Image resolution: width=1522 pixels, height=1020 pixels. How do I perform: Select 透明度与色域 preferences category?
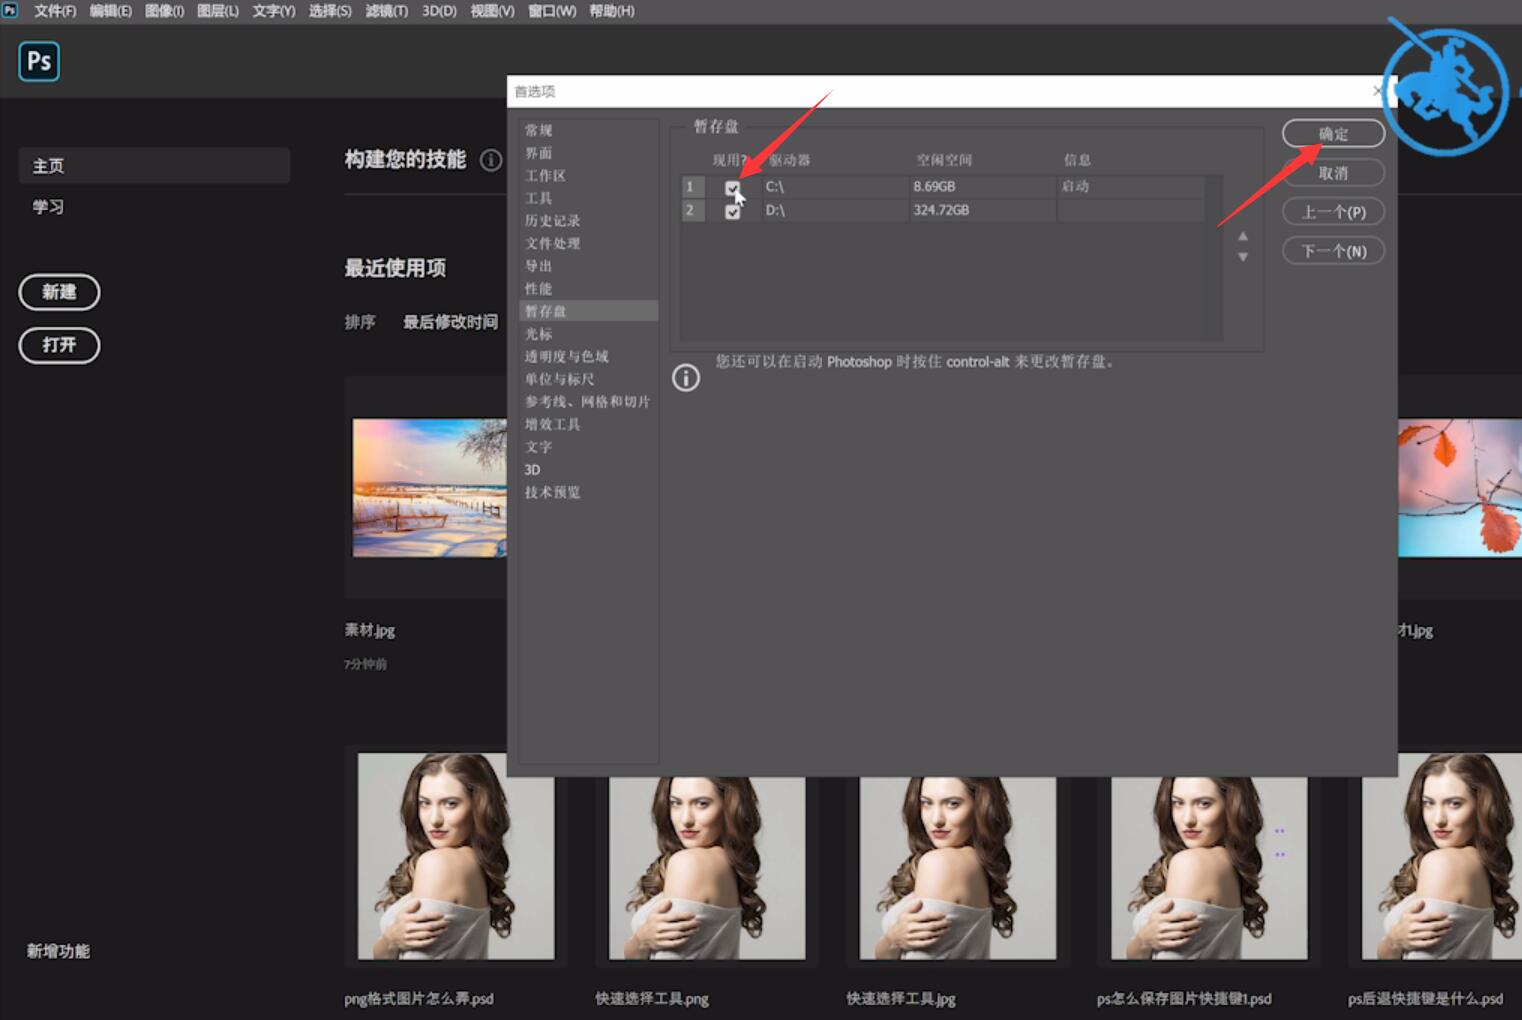[x=567, y=356]
